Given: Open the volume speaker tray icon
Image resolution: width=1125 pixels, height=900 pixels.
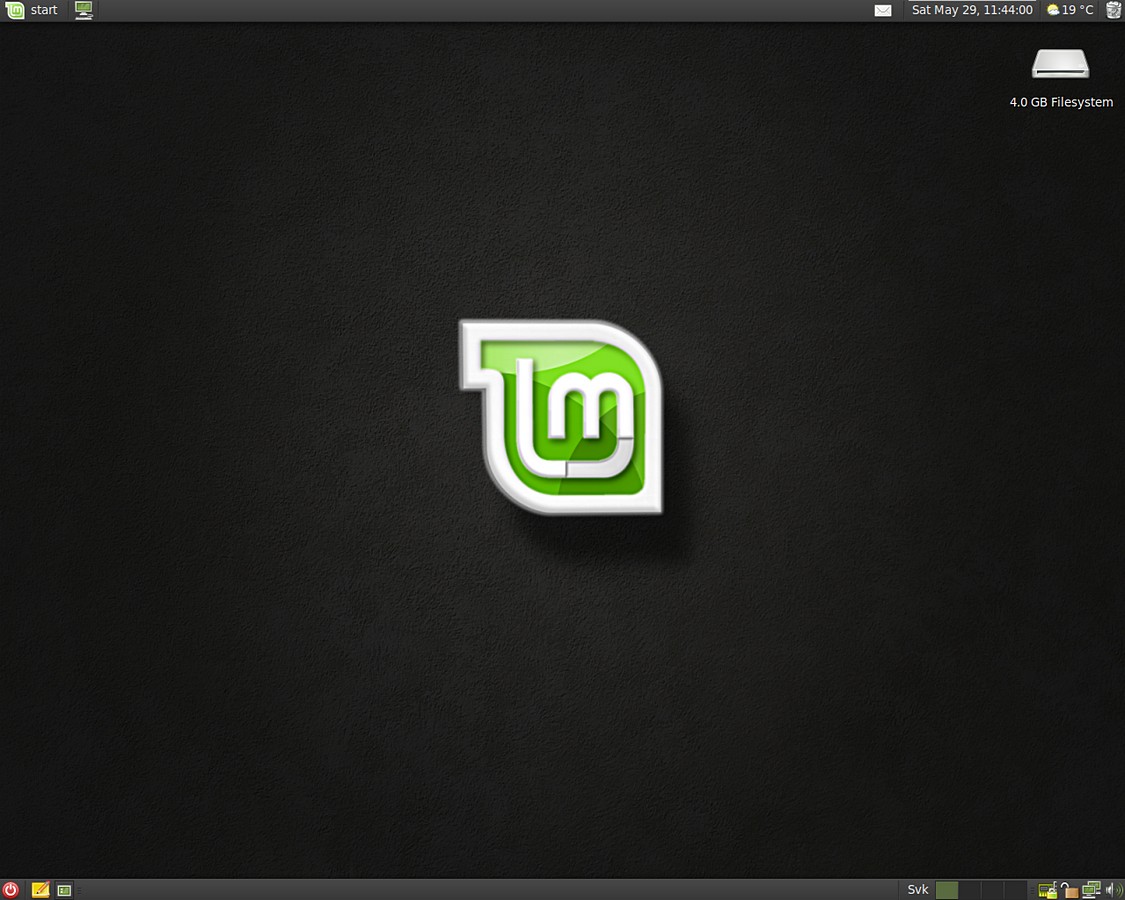Looking at the screenshot, I should [x=1114, y=890].
